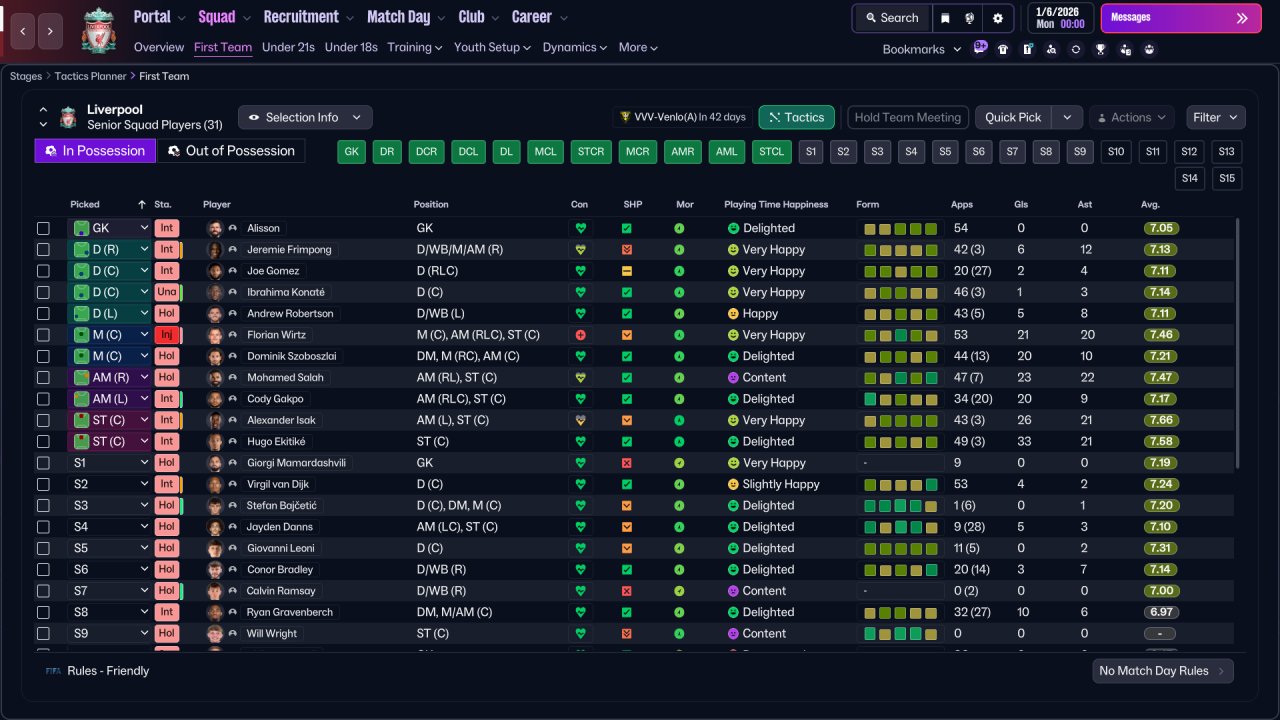Open the bookmark icon next to Search
This screenshot has width=1280, height=720.
point(945,18)
